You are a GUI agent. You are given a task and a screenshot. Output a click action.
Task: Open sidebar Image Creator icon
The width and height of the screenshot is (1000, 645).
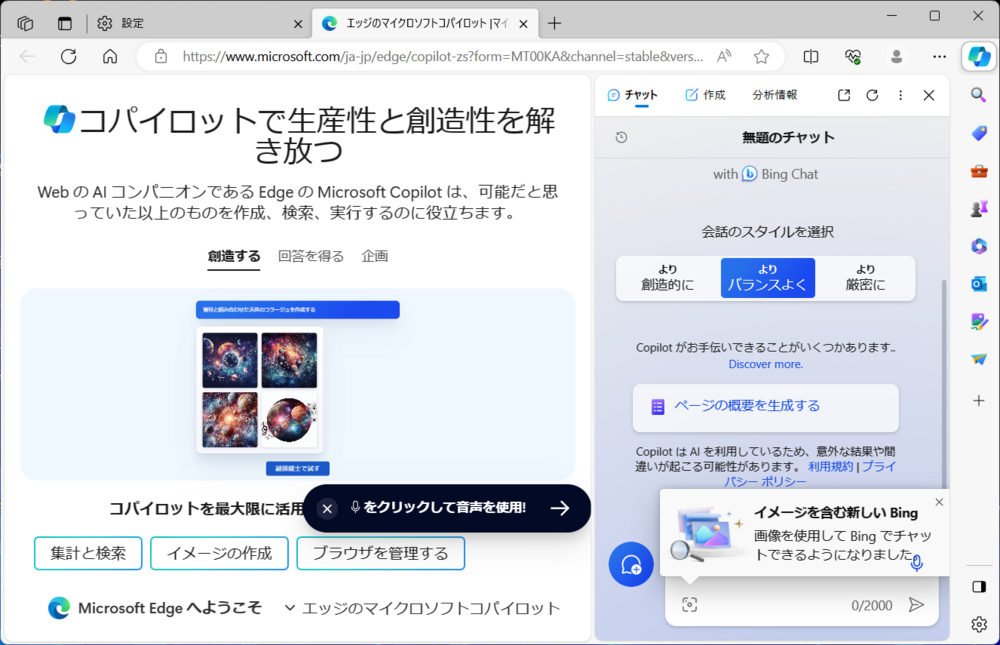(x=979, y=322)
